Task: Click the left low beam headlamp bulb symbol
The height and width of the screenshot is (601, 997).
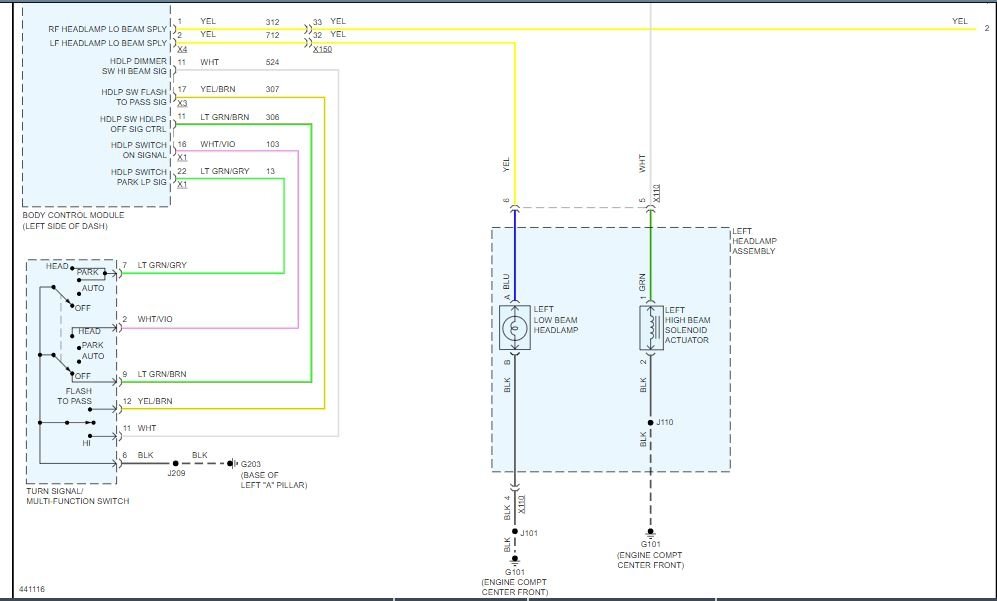Action: click(515, 327)
